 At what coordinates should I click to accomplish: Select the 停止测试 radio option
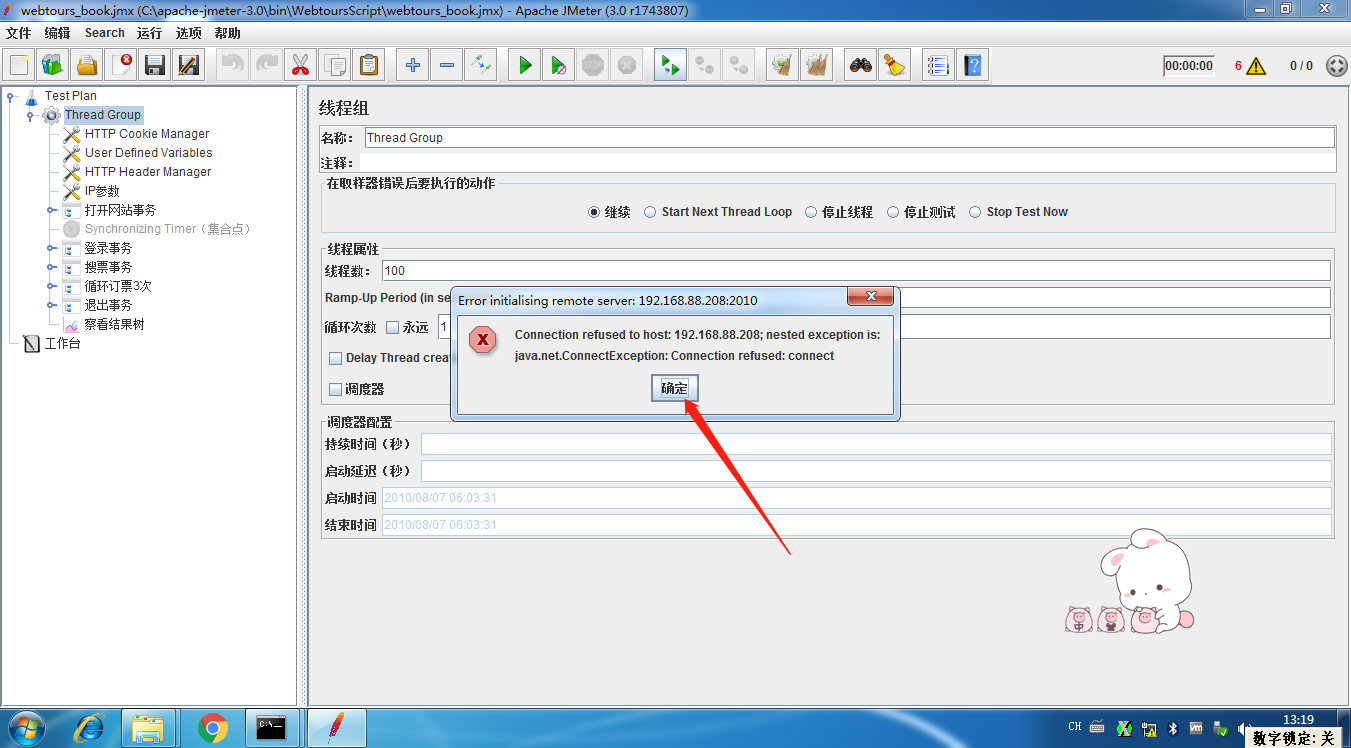893,212
